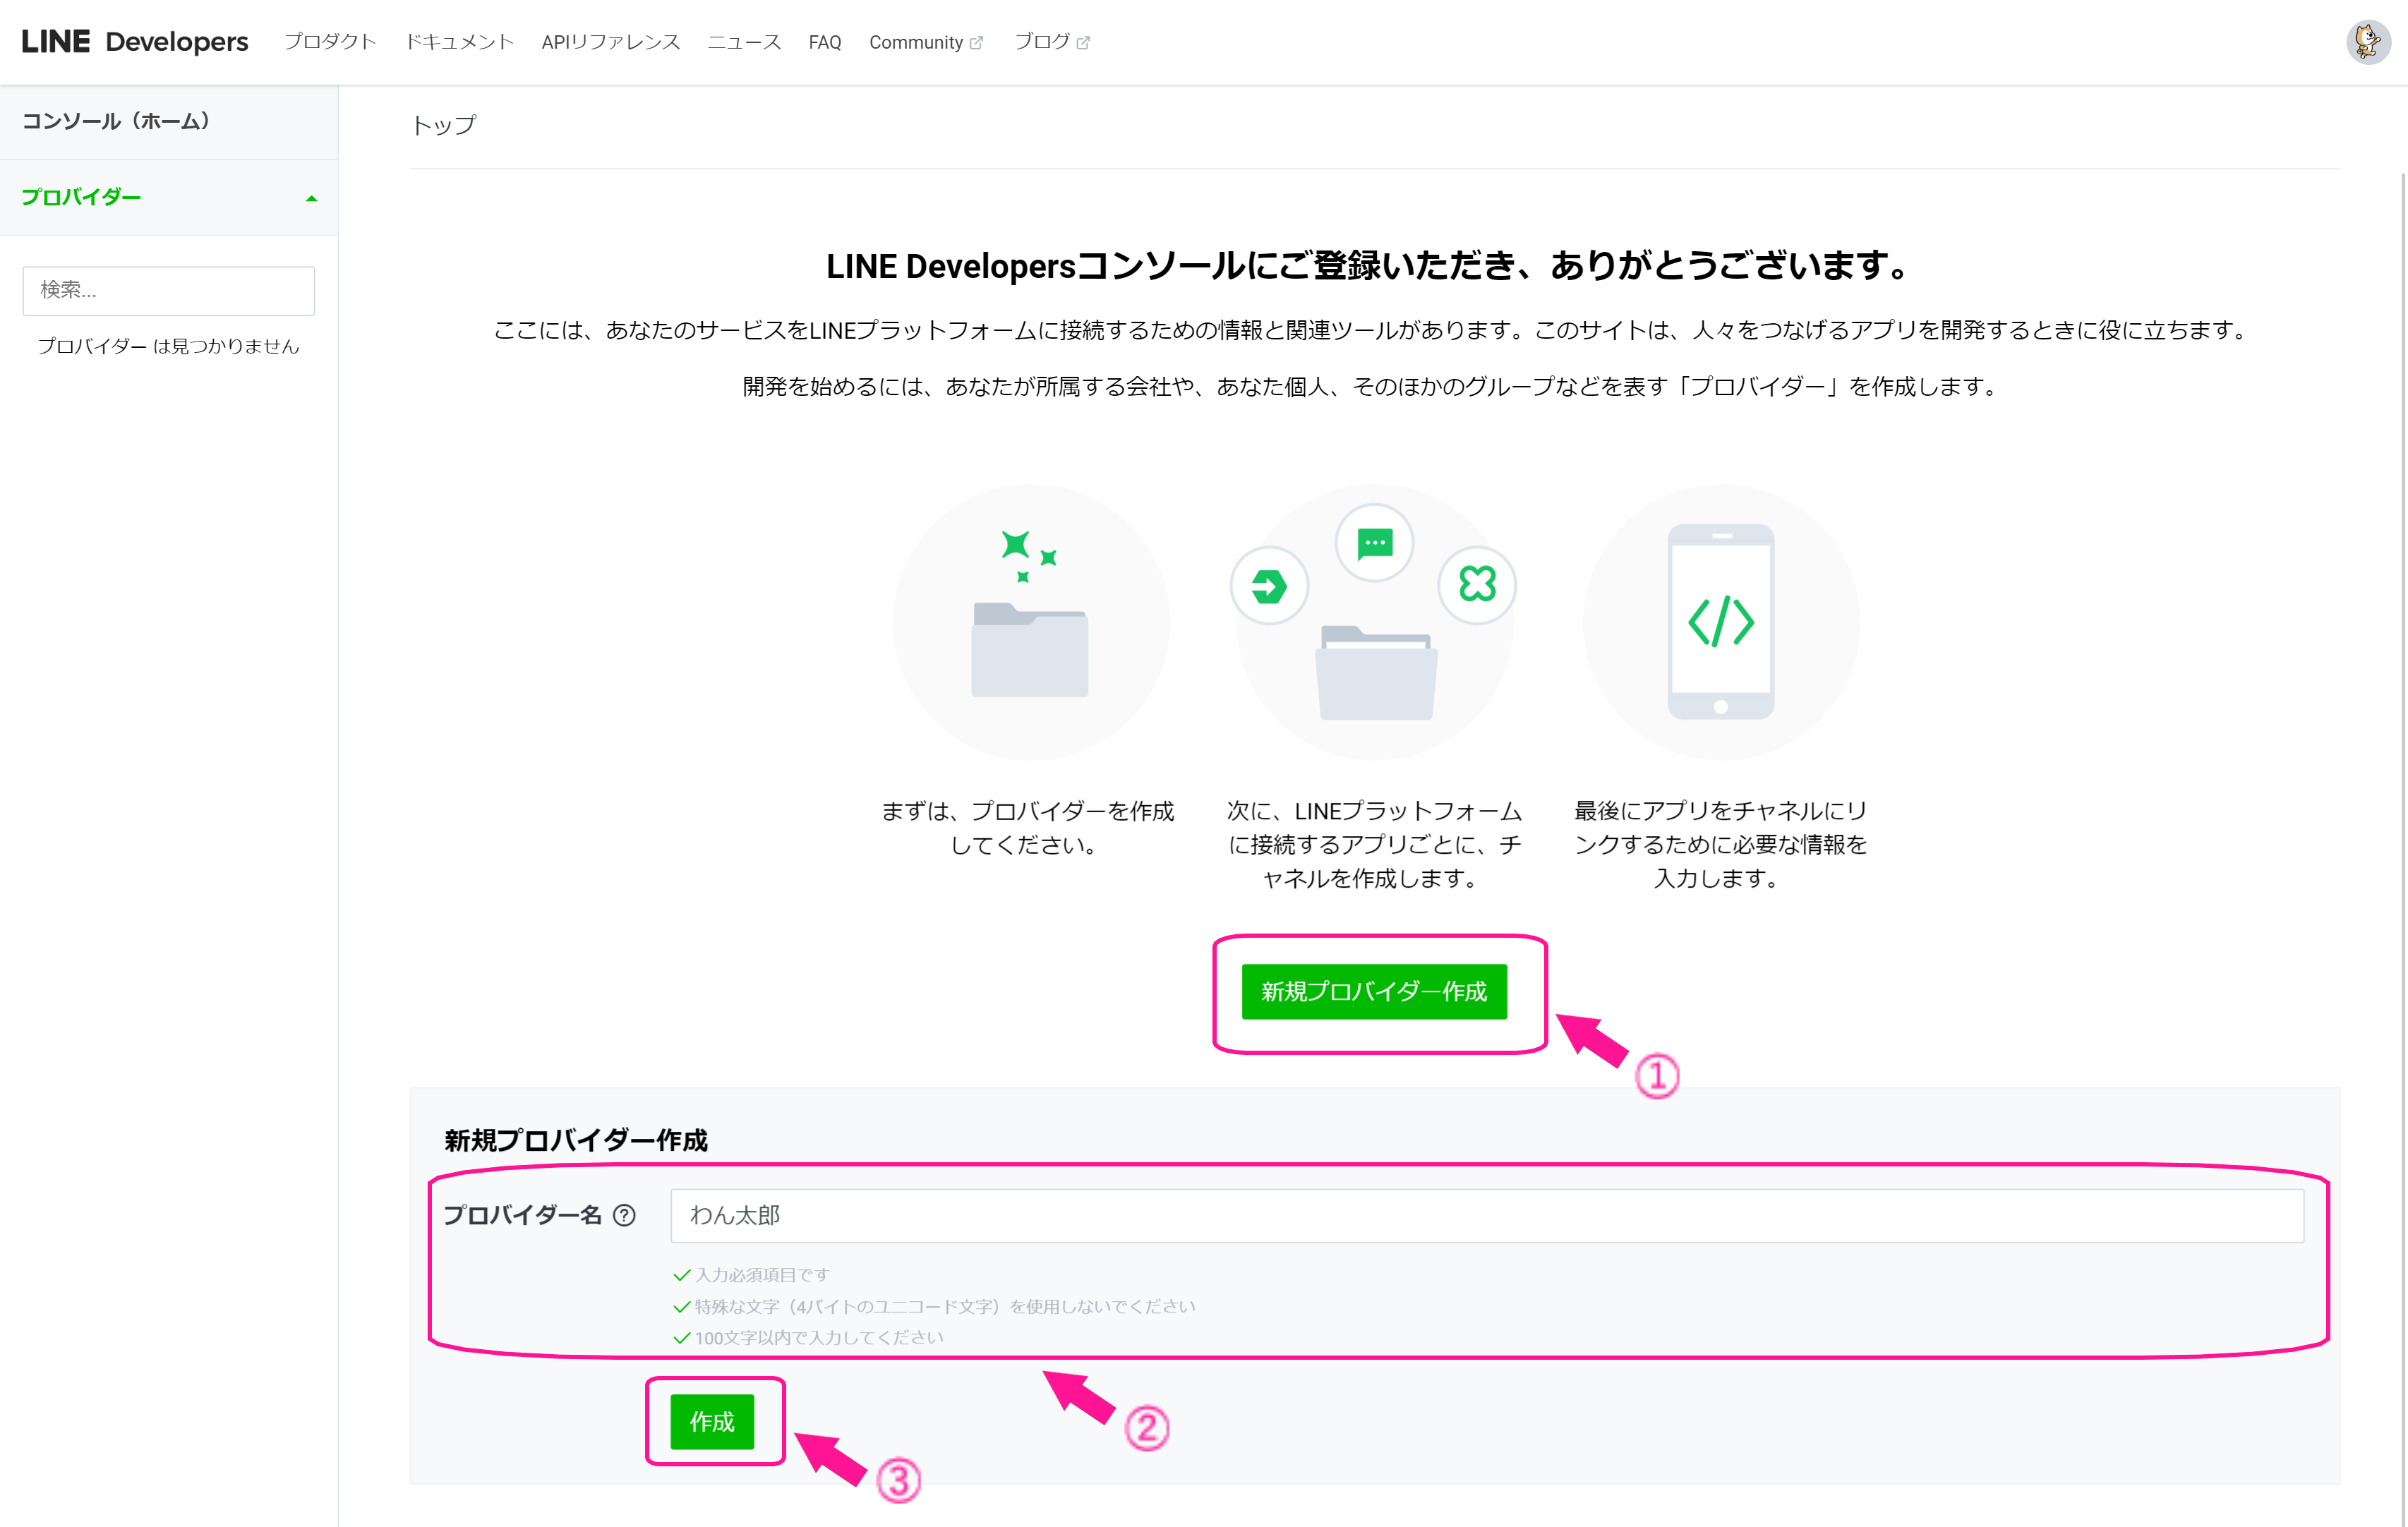
Task: Open the プロダクト menu
Action: (330, 42)
